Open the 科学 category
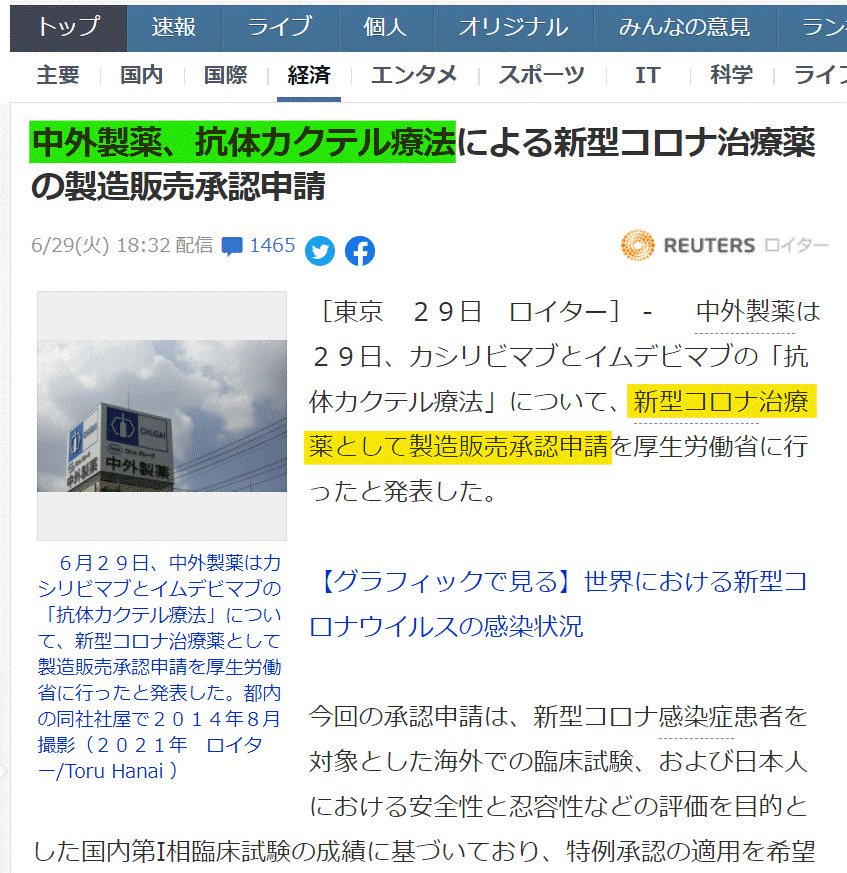The height and width of the screenshot is (873, 847). pyautogui.click(x=731, y=75)
